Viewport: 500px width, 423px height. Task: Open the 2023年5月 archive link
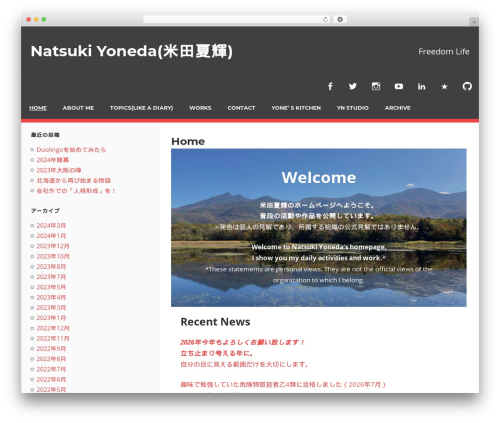[51, 287]
